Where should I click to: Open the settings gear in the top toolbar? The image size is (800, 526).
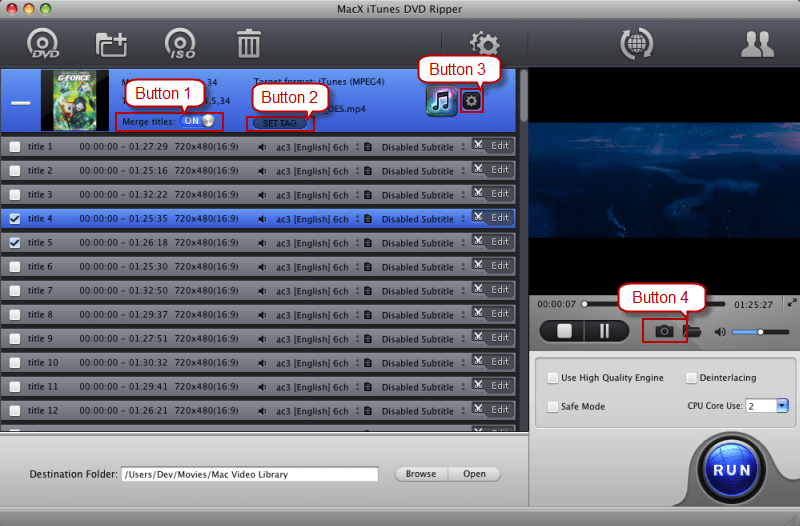pos(484,43)
